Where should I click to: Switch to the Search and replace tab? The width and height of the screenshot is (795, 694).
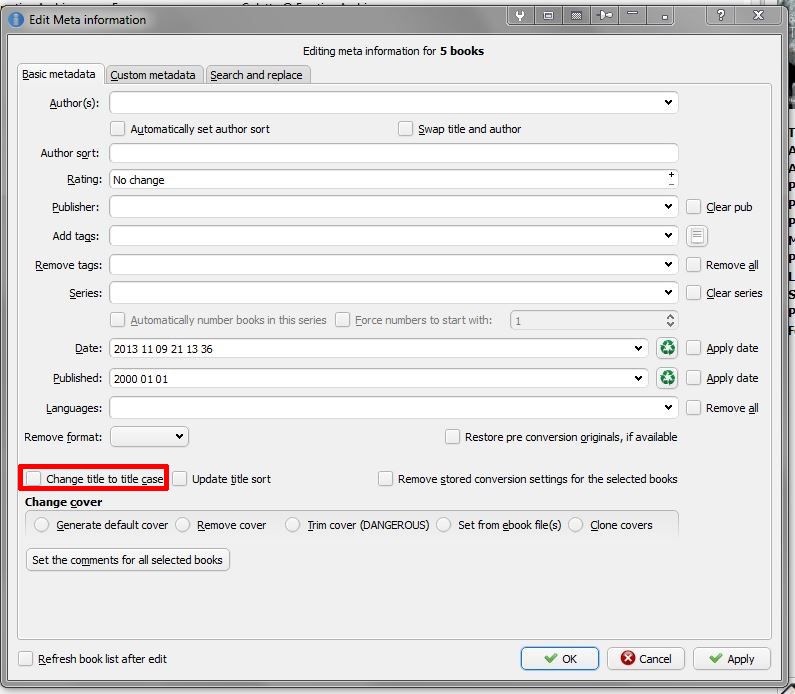click(x=257, y=75)
